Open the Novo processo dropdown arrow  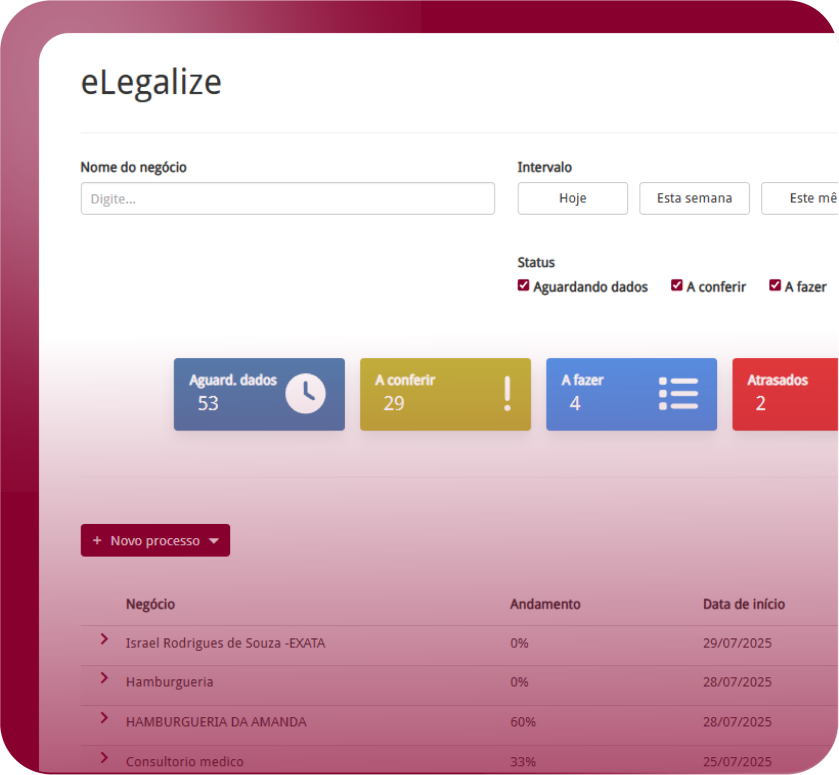[x=213, y=541]
